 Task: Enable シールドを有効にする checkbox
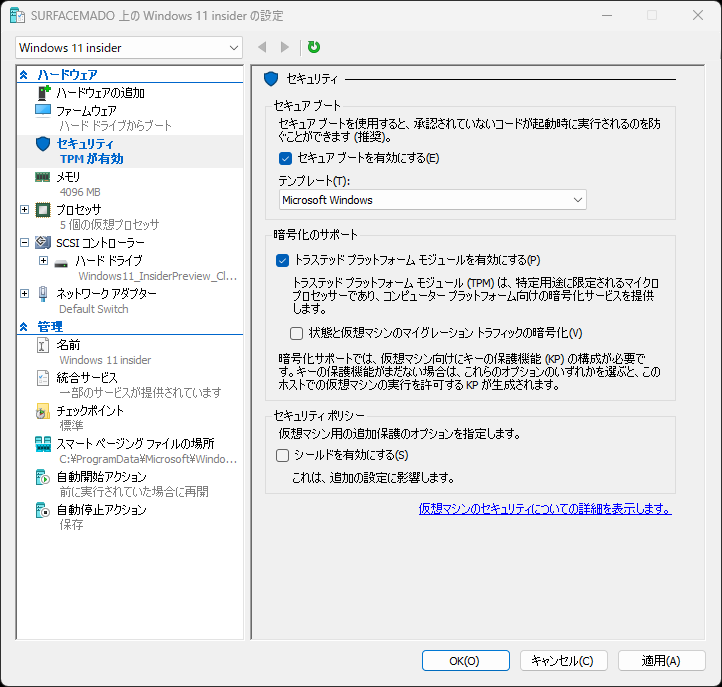[x=282, y=456]
